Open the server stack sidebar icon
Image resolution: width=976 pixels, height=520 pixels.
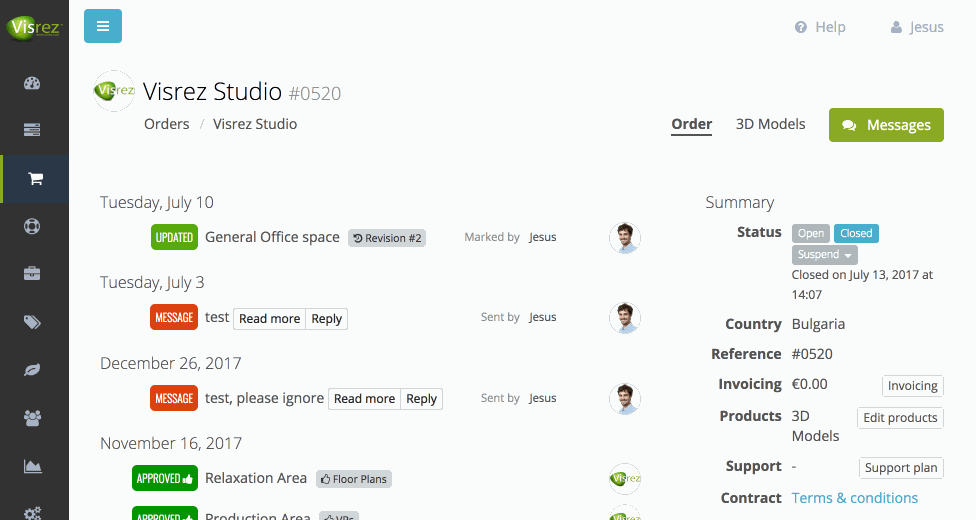coord(32,130)
